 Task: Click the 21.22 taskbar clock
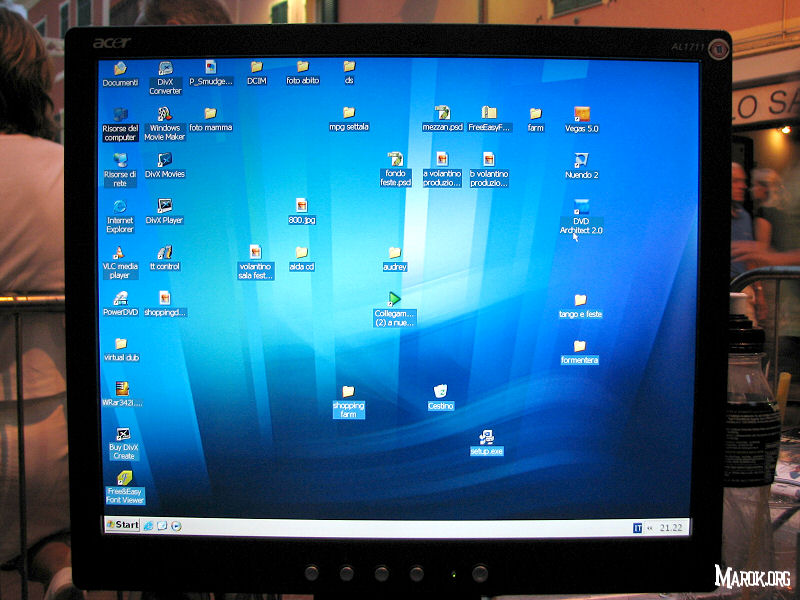671,528
